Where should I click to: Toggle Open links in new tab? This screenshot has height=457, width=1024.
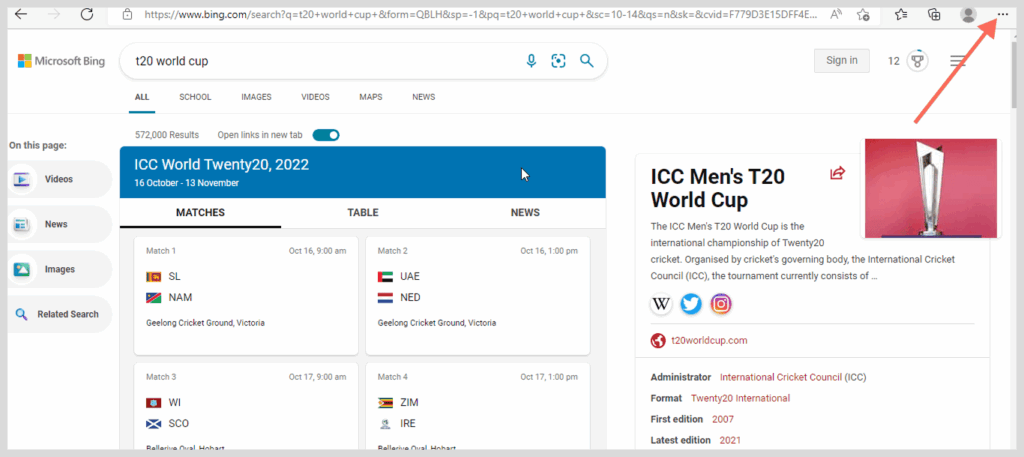326,135
